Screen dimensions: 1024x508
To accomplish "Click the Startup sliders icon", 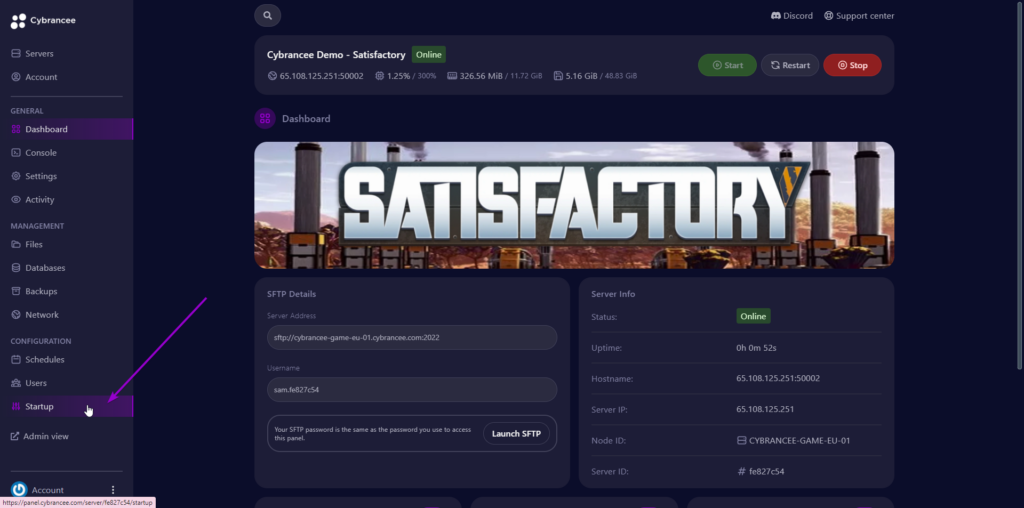I will point(16,407).
